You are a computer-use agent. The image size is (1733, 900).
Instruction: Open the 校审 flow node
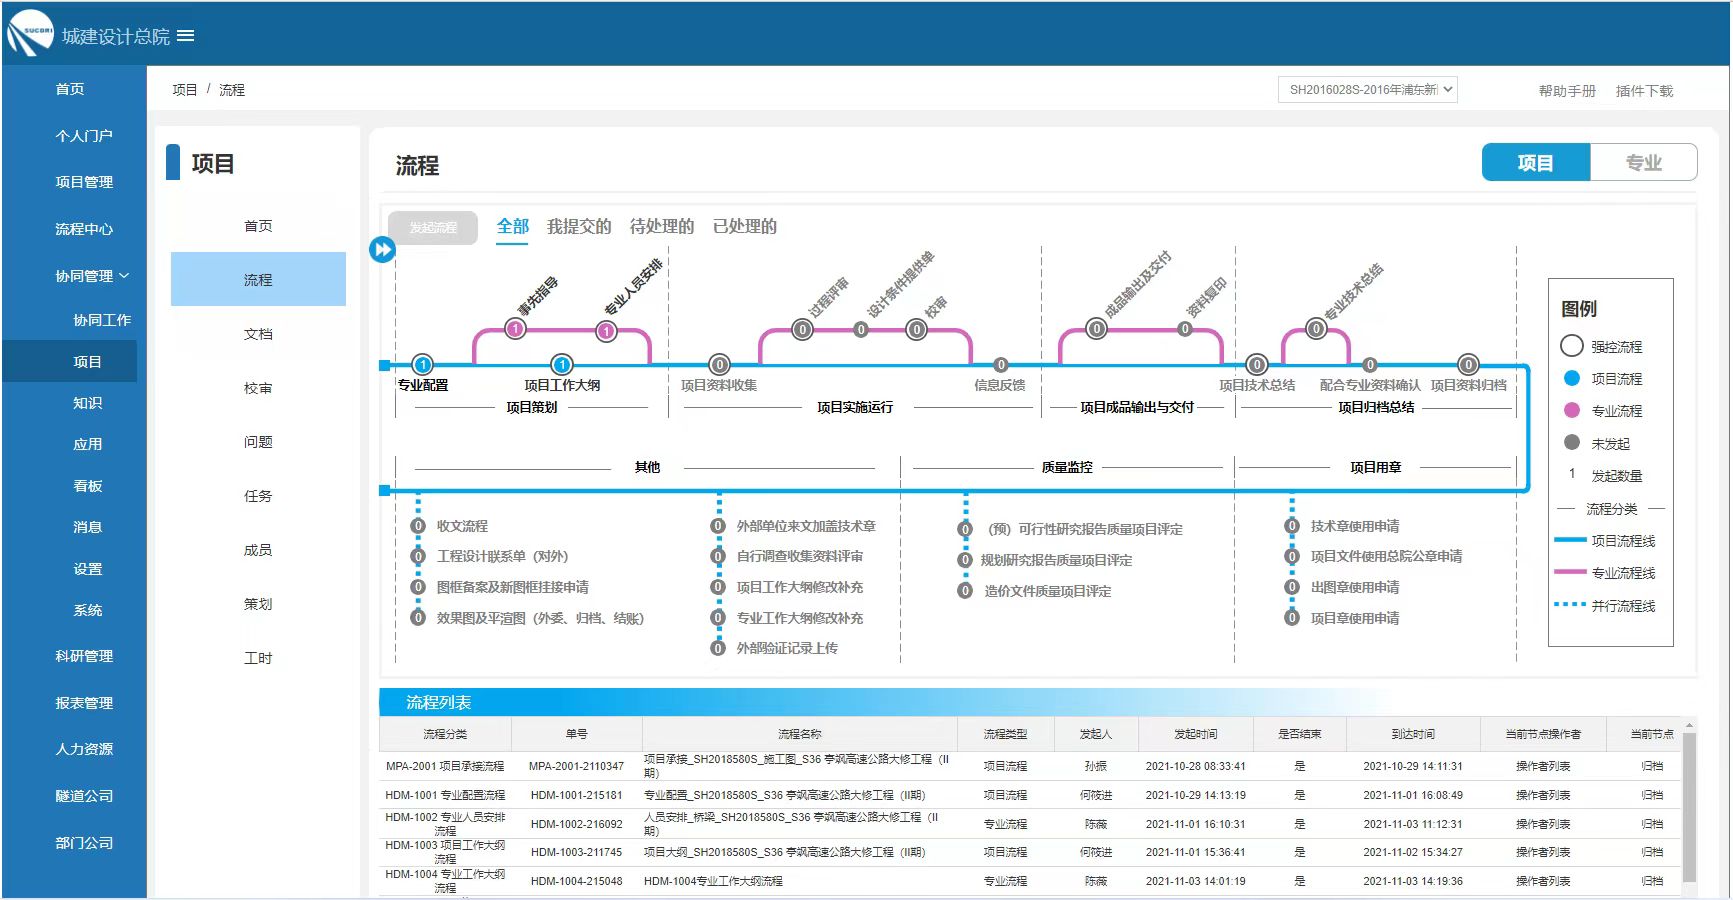pyautogui.click(x=916, y=329)
